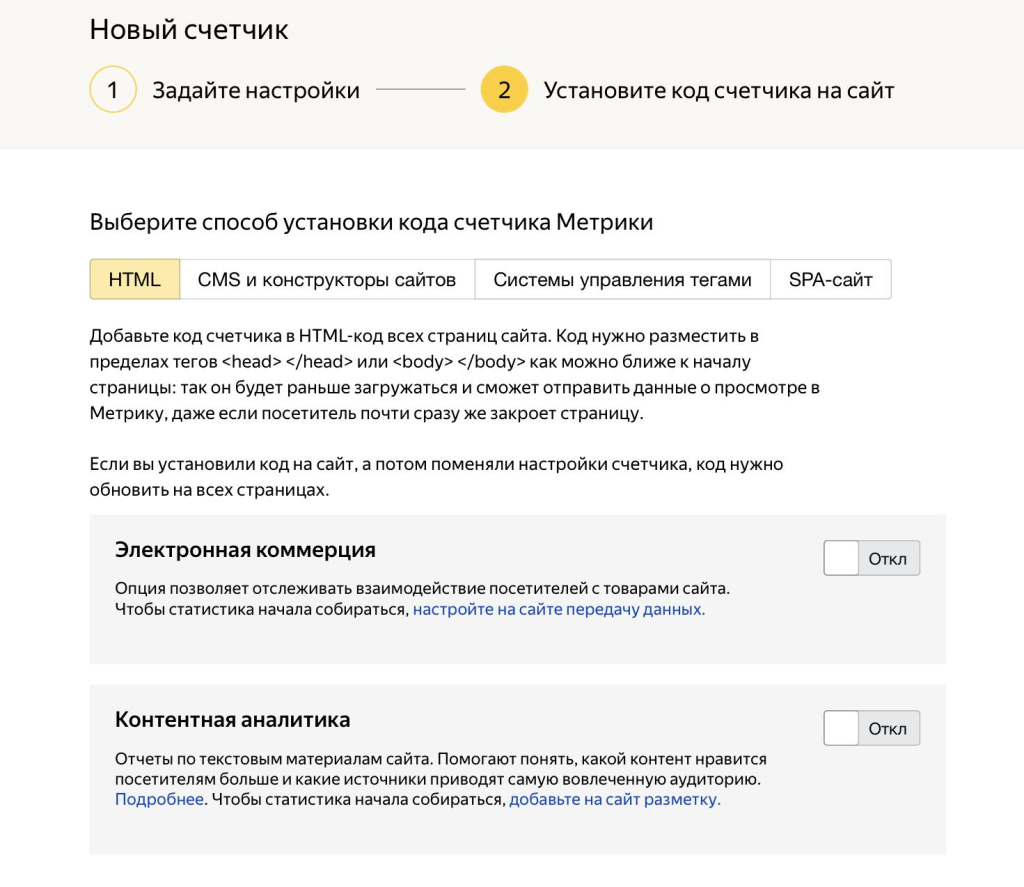Select the 'Установите код счетчика на сайт' step

tap(718, 91)
